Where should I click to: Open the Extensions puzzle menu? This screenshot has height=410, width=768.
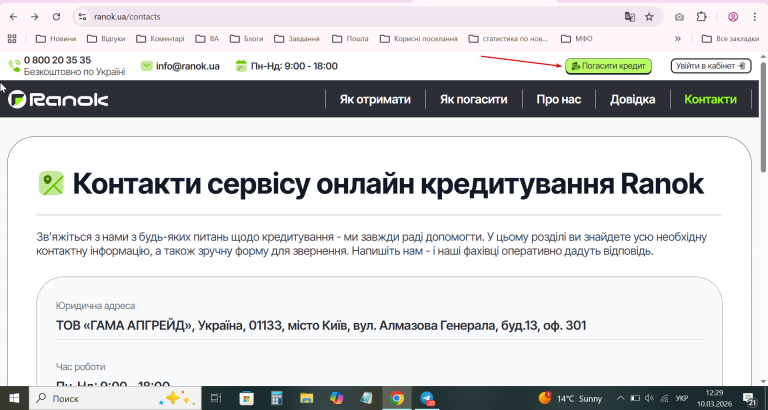pyautogui.click(x=701, y=17)
